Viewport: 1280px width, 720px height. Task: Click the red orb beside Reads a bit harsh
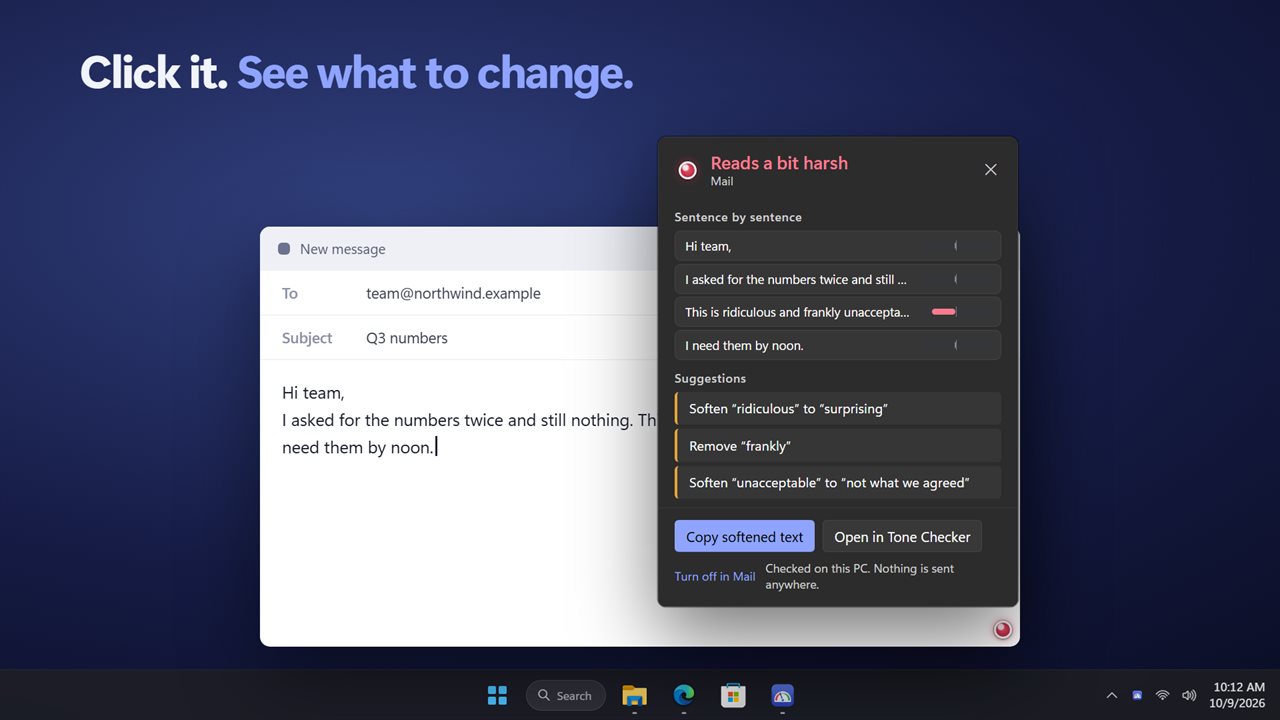[687, 170]
